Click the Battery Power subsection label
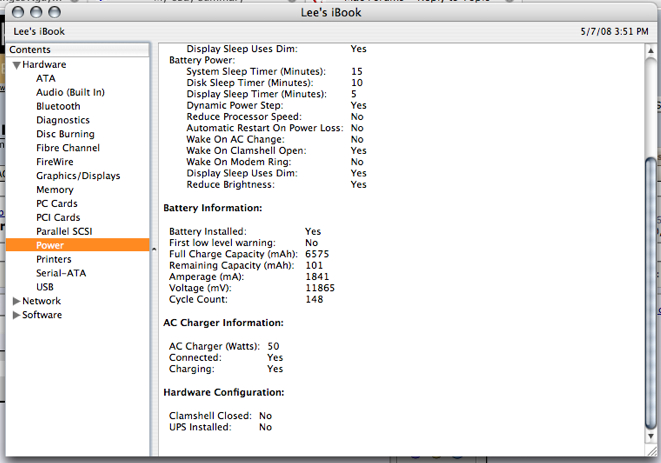661x463 pixels. (x=202, y=60)
